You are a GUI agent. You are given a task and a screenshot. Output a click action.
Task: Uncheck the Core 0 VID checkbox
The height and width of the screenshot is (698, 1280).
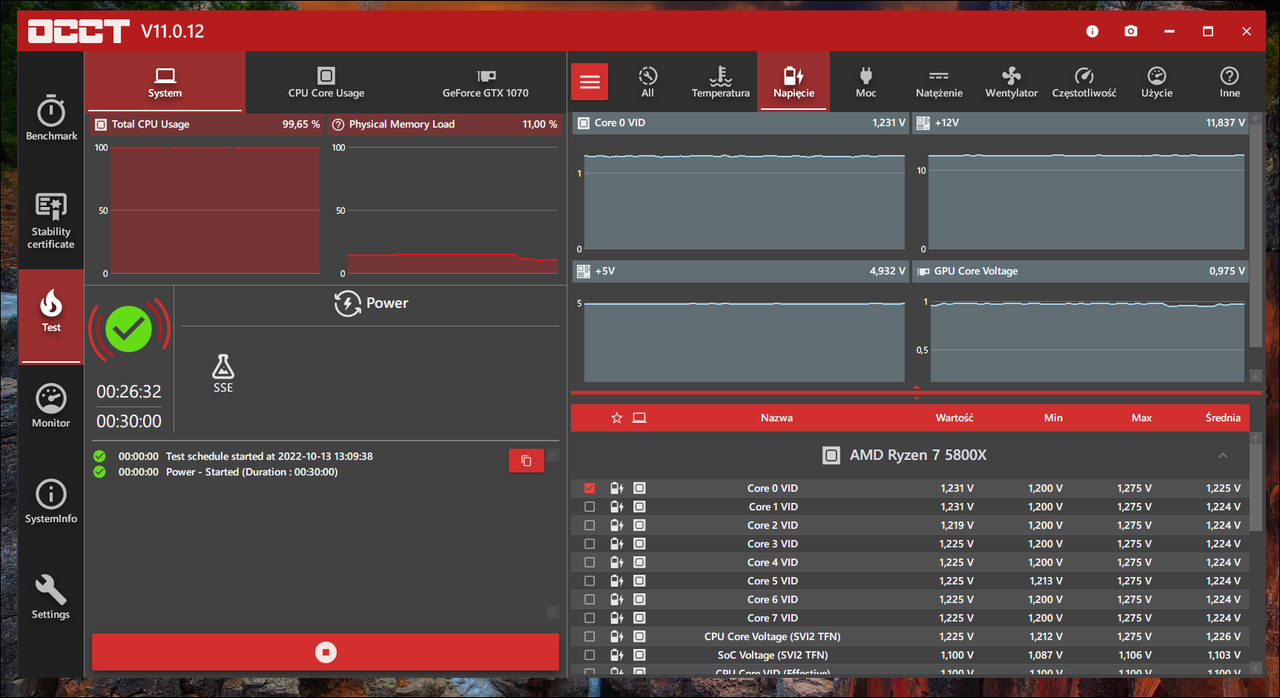pos(589,488)
